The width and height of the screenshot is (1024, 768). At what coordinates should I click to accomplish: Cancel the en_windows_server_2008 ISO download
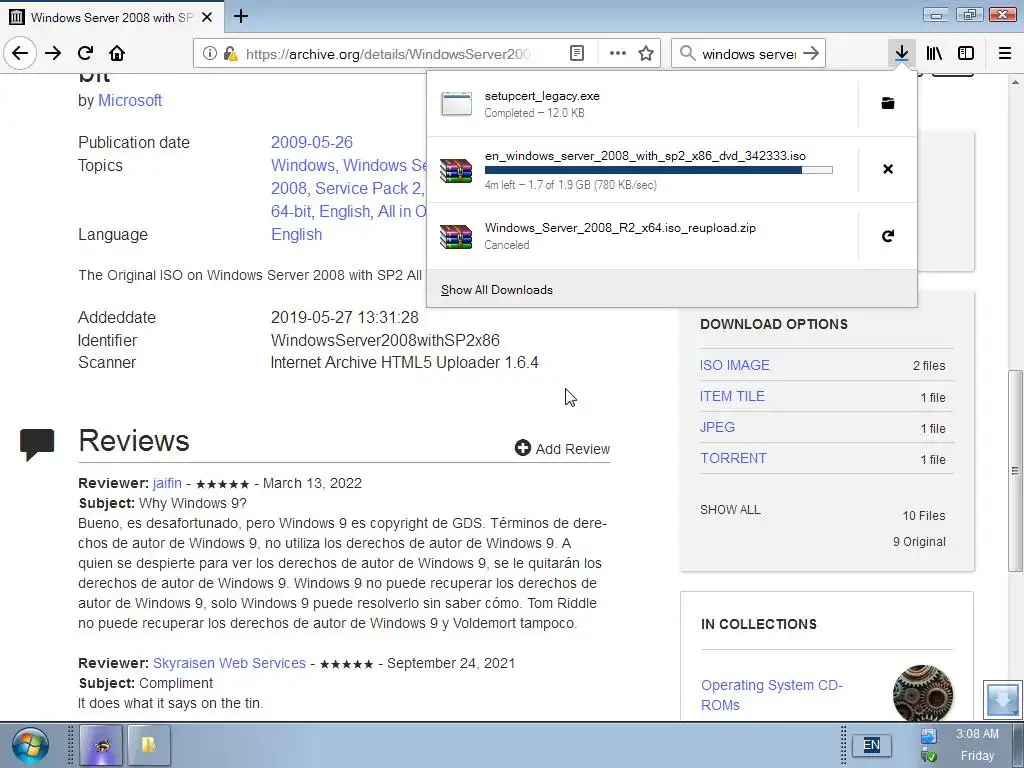(888, 169)
